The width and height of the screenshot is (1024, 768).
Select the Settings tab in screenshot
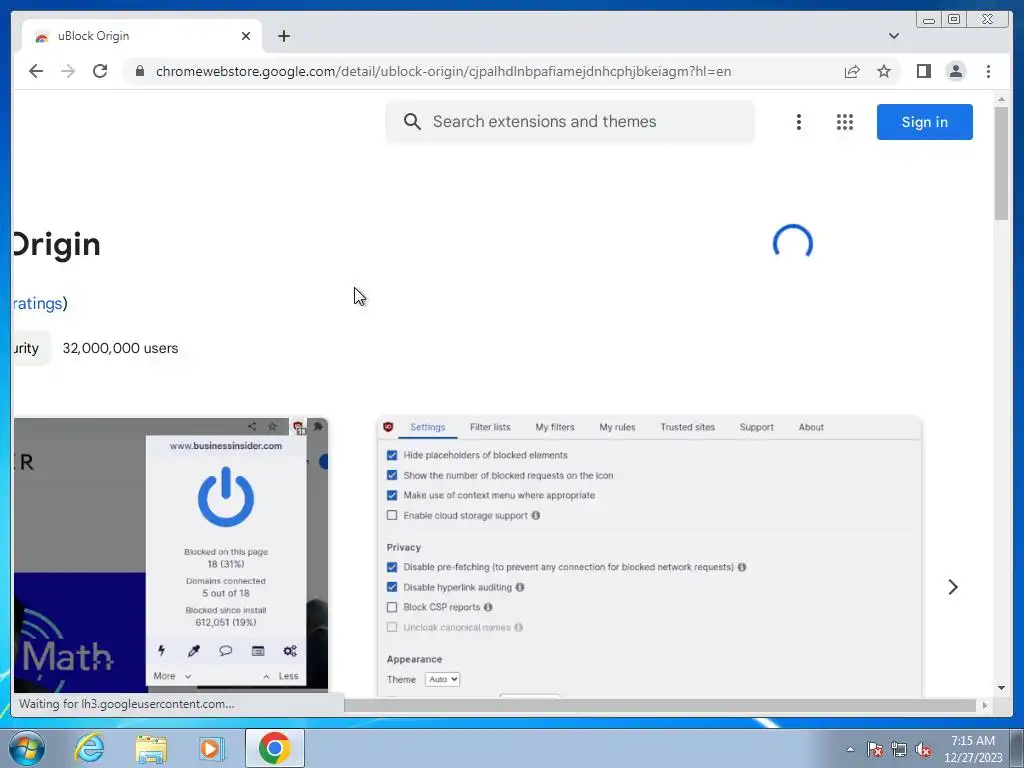[428, 427]
